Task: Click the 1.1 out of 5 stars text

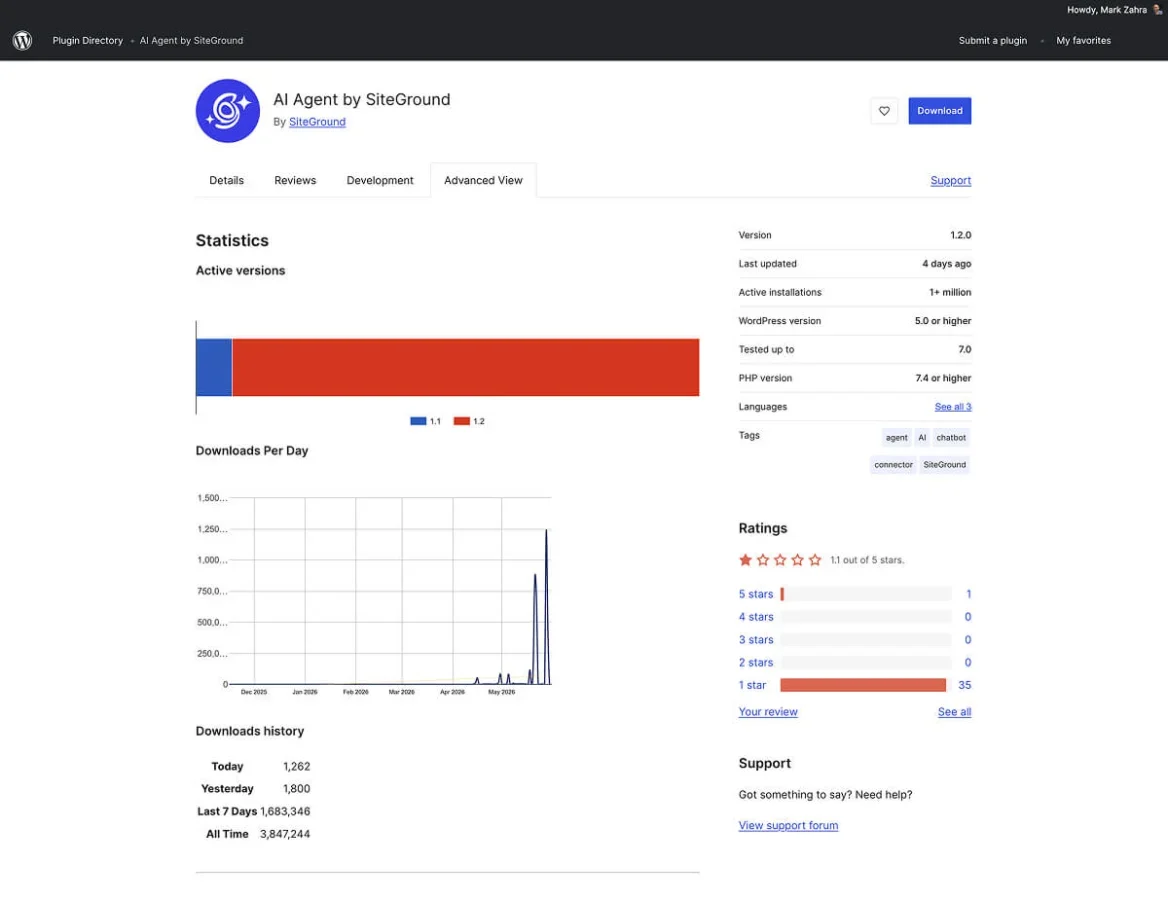Action: click(x=867, y=560)
